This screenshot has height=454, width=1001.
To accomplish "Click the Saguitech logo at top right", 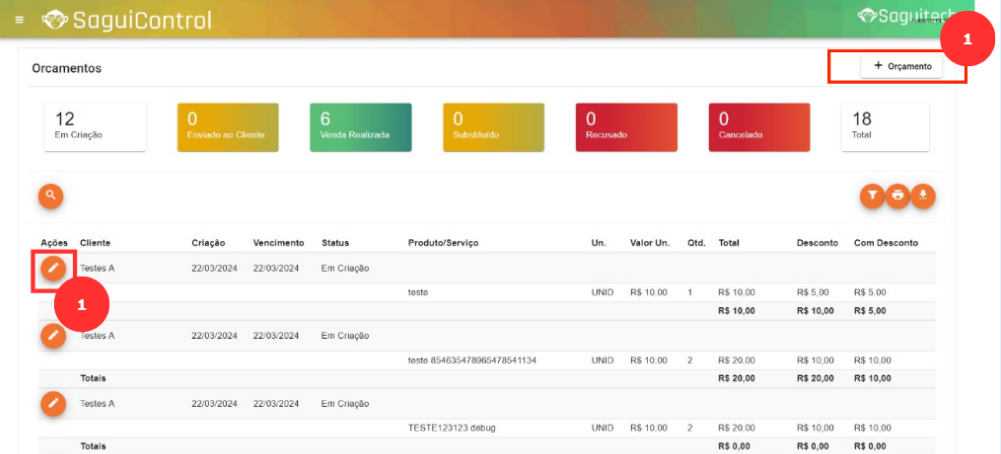I will tap(906, 16).
